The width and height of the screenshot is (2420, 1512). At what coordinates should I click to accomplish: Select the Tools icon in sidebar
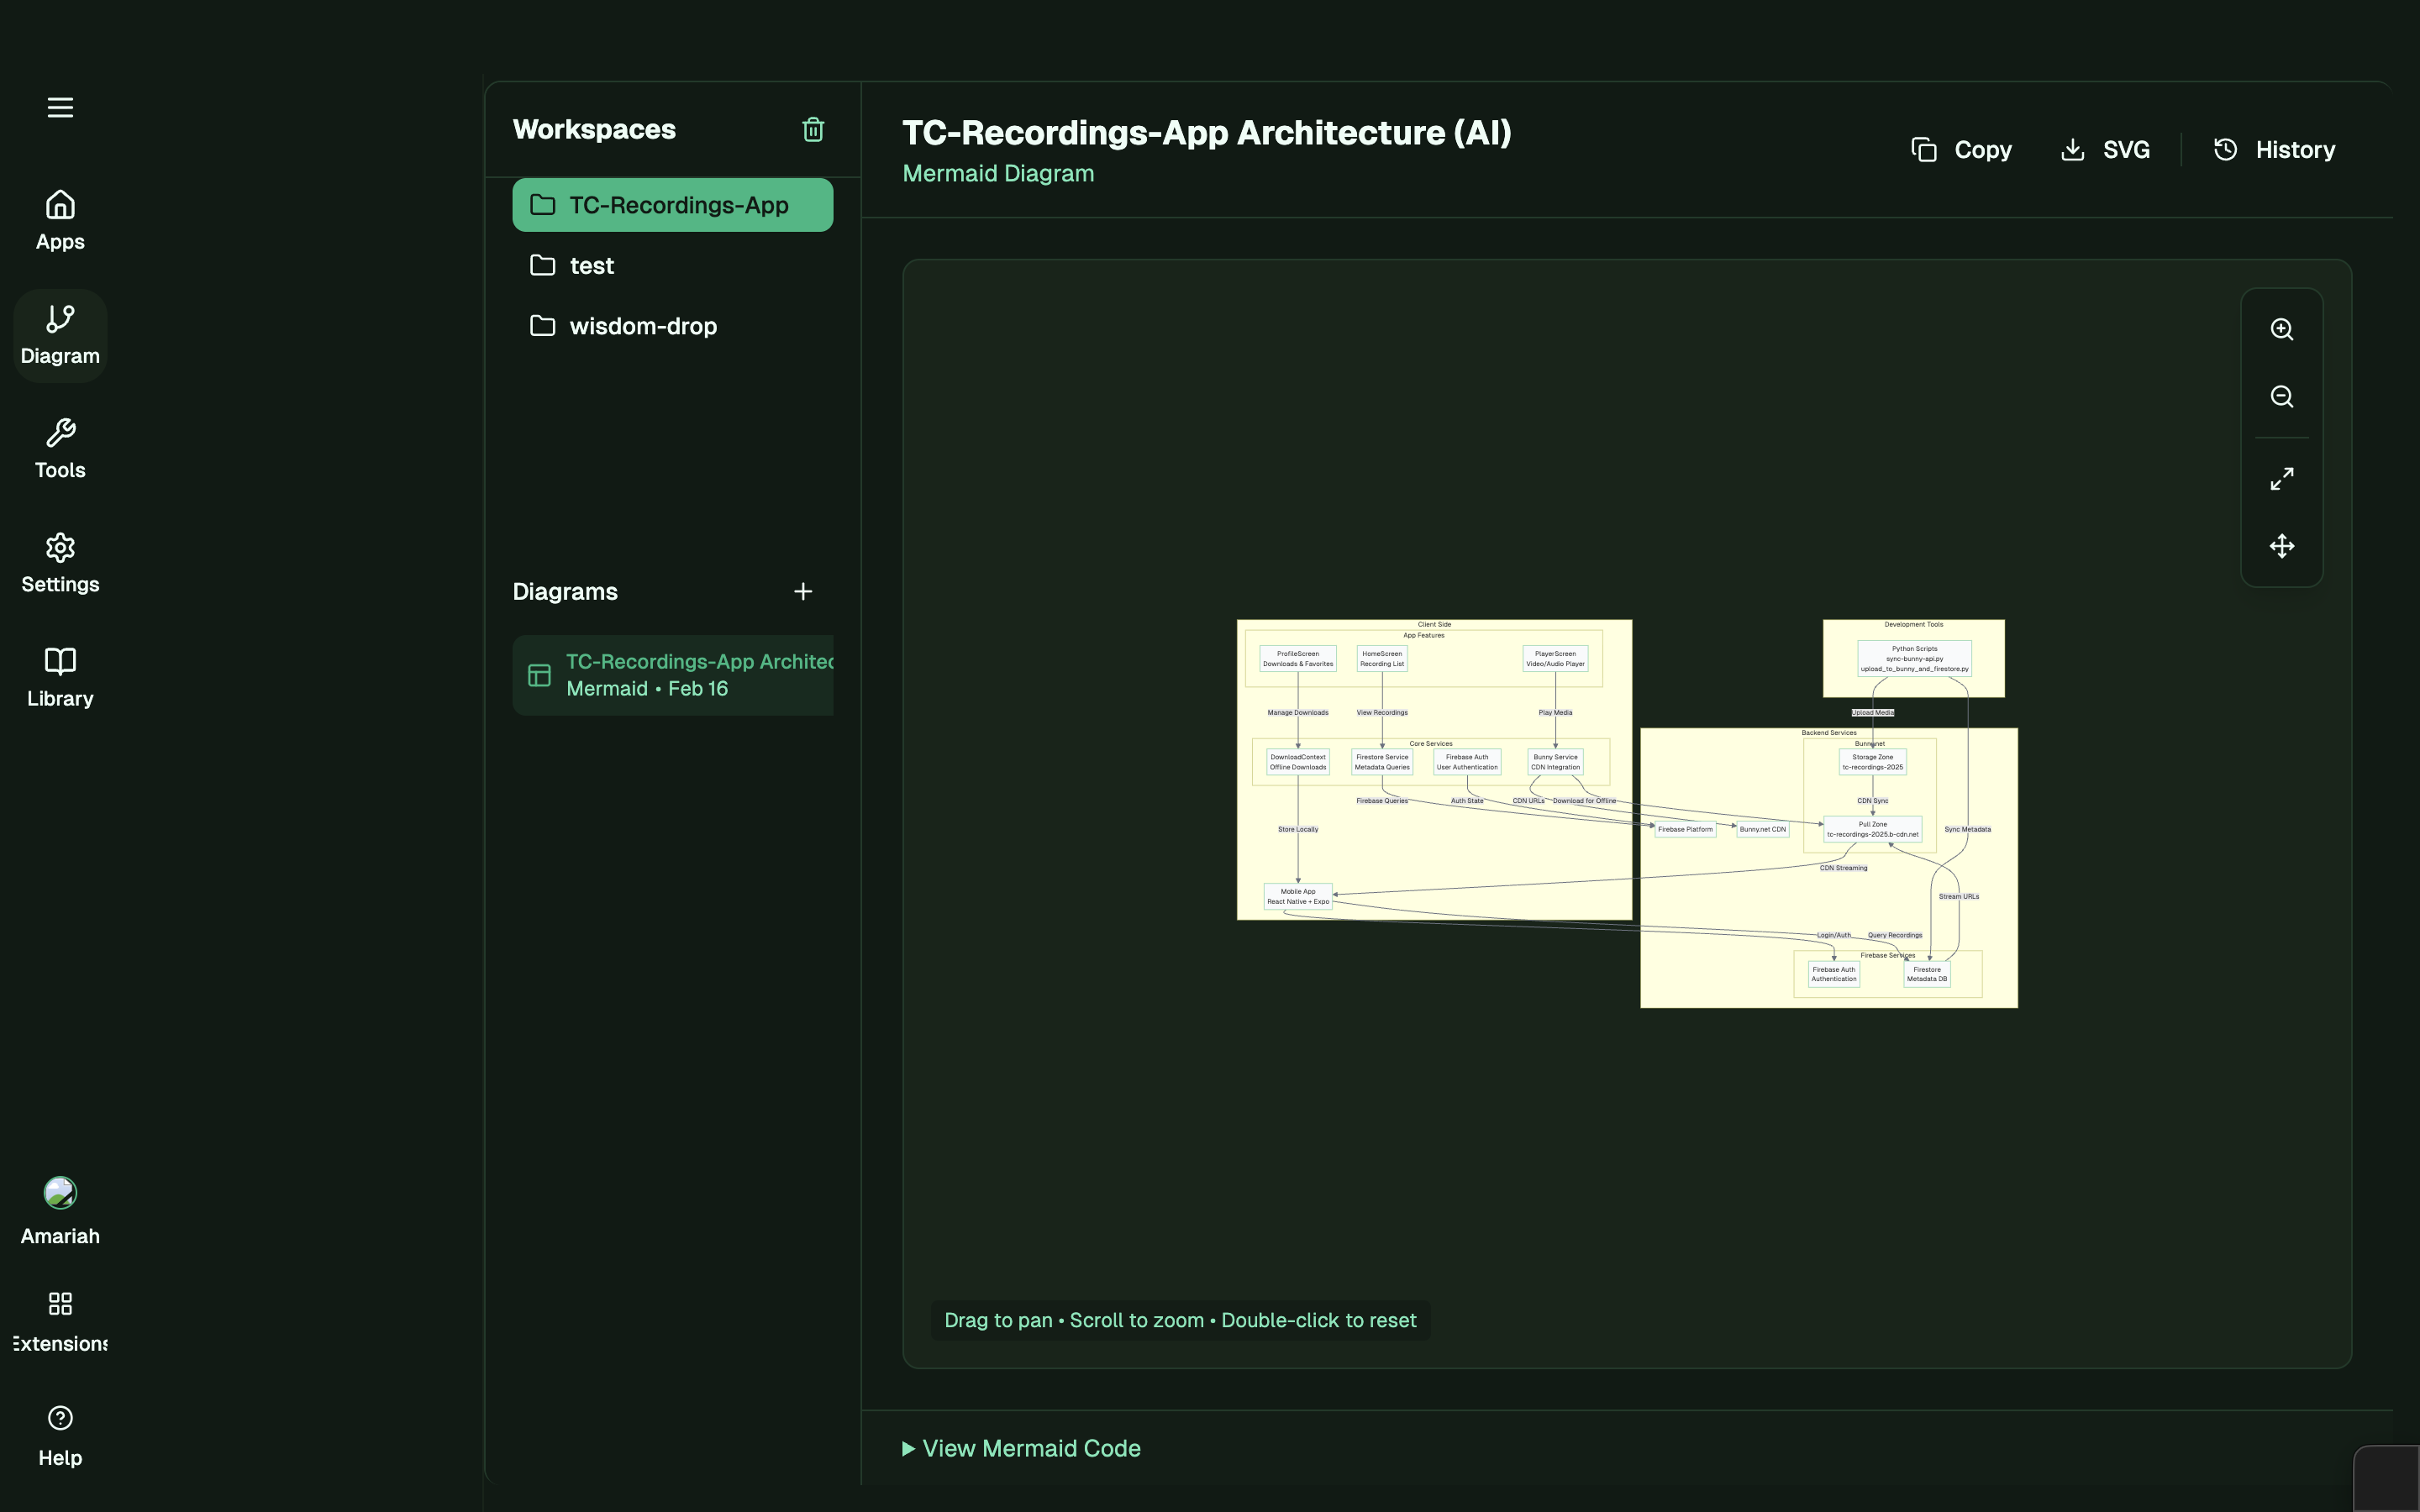59,448
